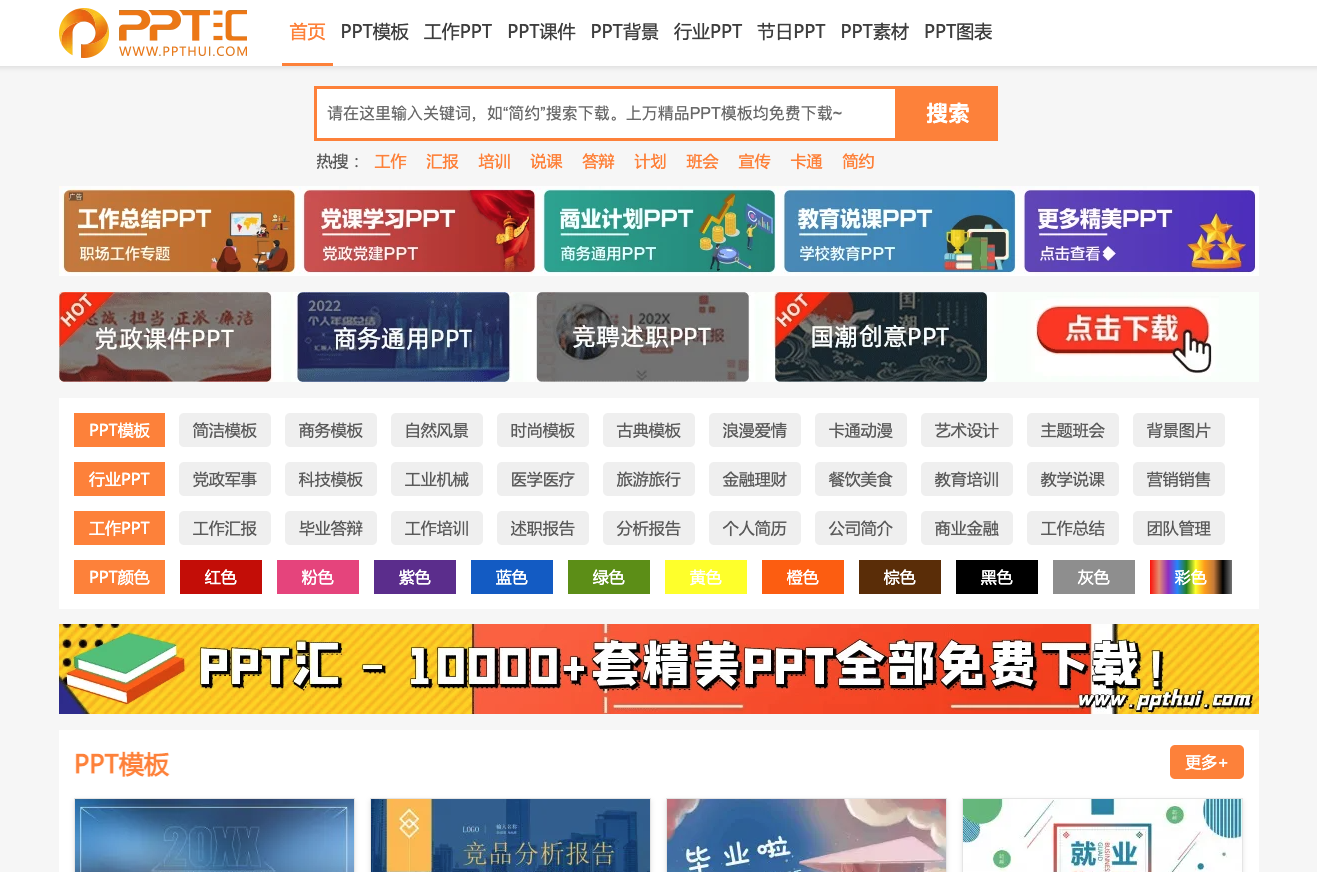Viewport: 1317px width, 872px height.
Task: Open the 首页 nav tab
Action: pyautogui.click(x=307, y=32)
